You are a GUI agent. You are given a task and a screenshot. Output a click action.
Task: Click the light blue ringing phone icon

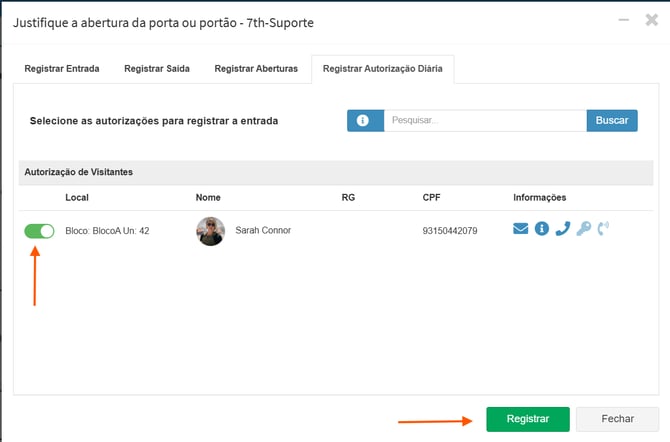tap(603, 229)
